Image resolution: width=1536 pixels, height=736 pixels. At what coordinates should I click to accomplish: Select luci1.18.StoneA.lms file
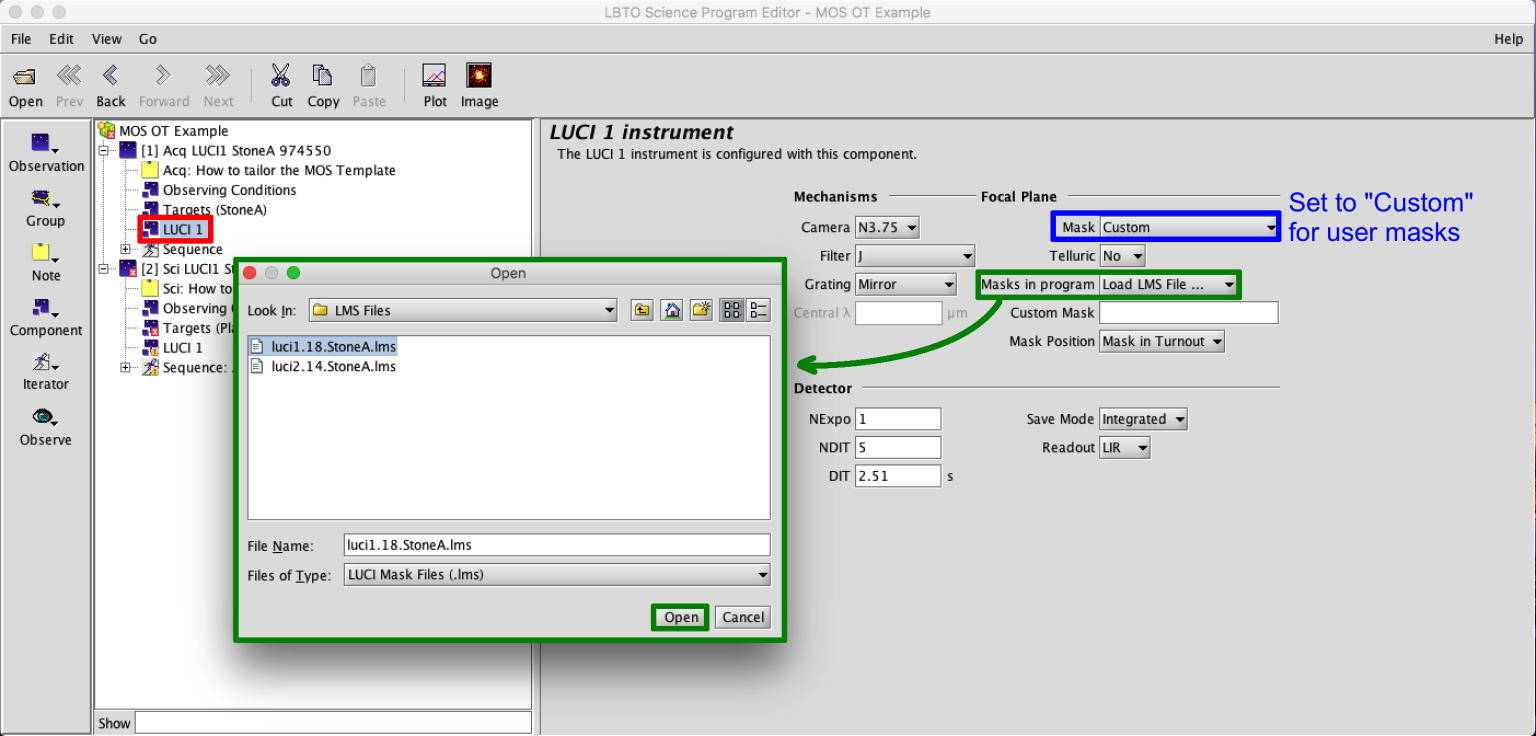[324, 347]
